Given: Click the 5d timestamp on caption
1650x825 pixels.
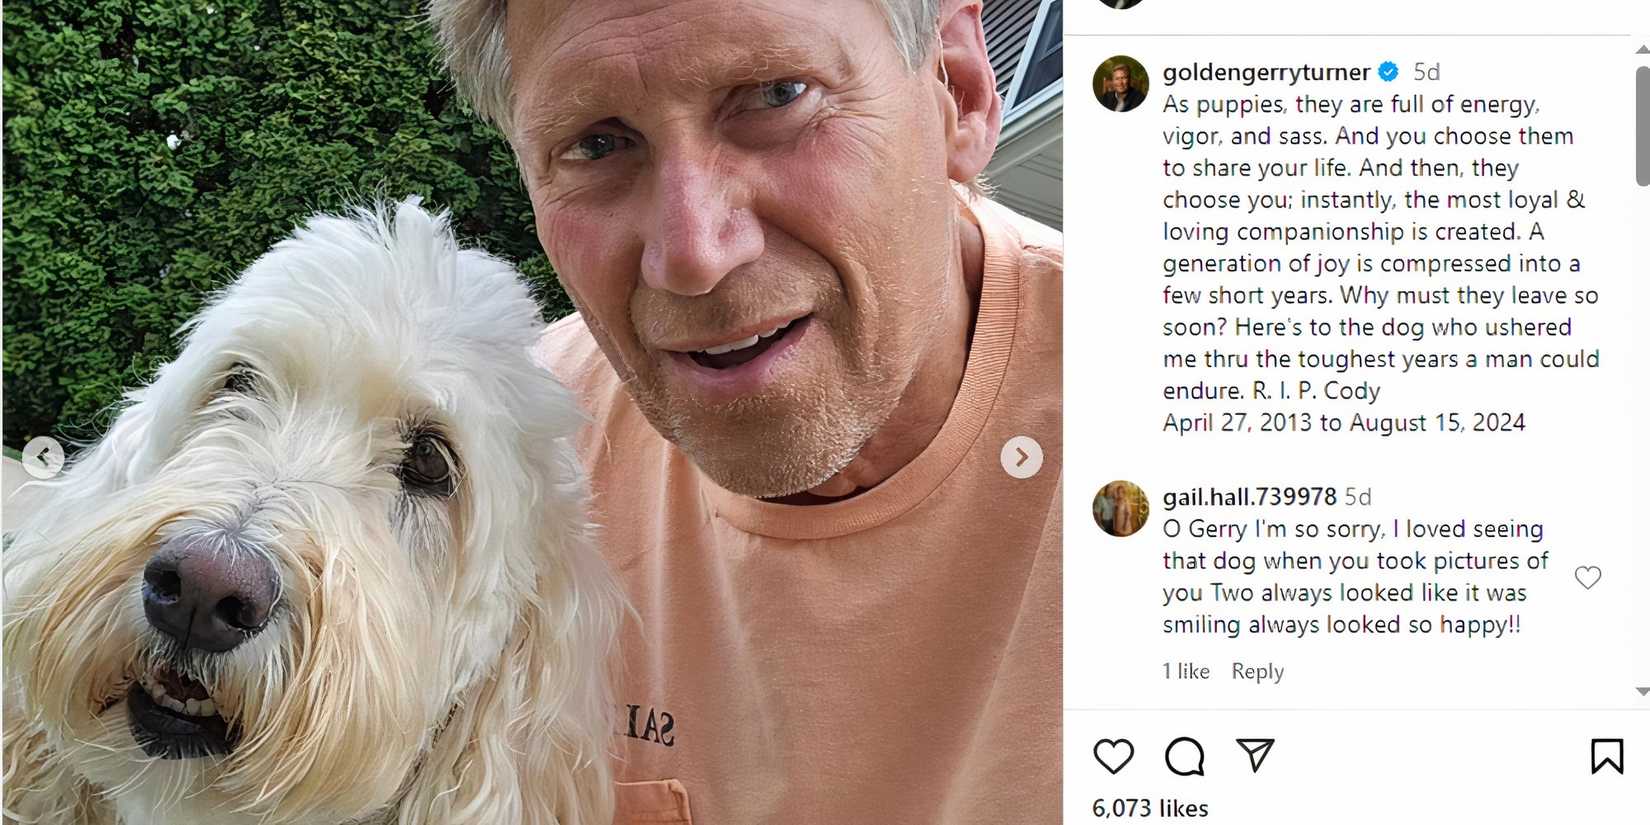Looking at the screenshot, I should 1426,72.
